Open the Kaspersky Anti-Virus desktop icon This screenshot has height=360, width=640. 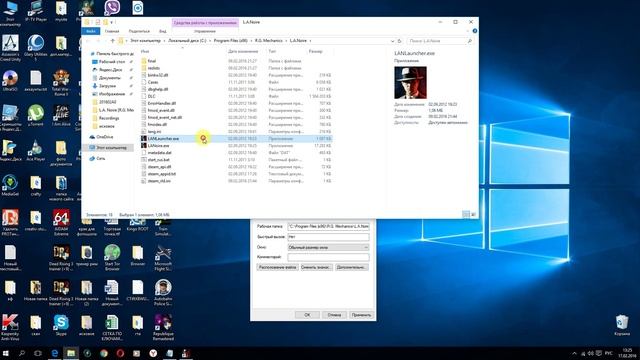pyautogui.click(x=10, y=327)
